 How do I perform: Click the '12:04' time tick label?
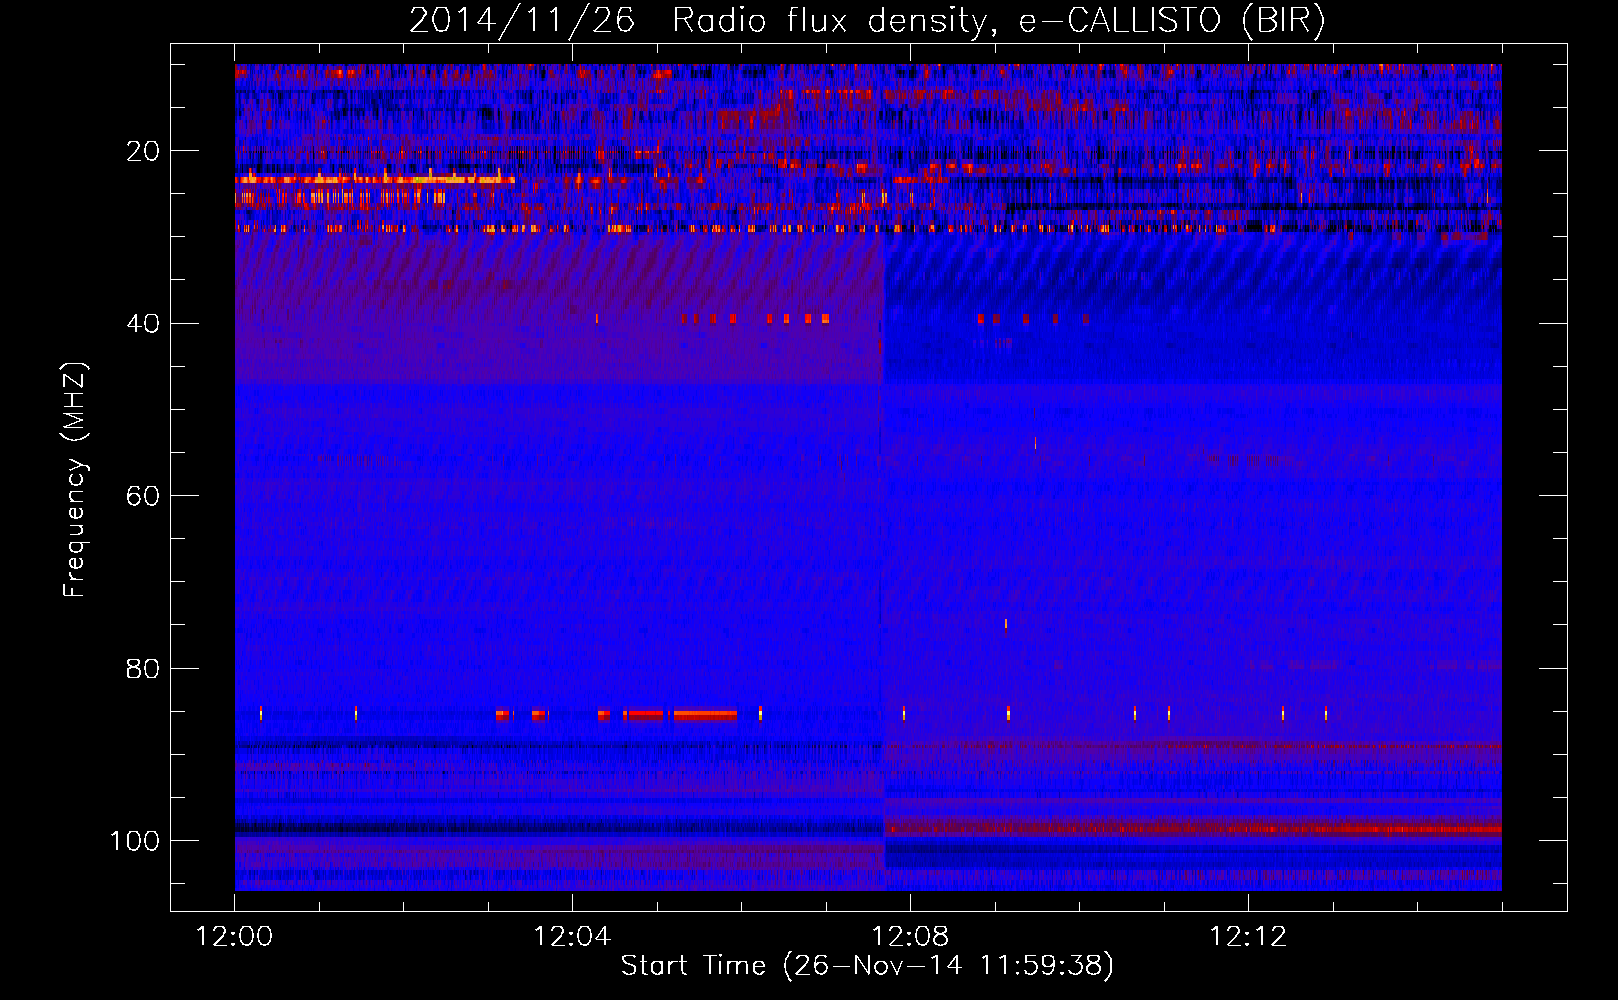pyautogui.click(x=572, y=937)
